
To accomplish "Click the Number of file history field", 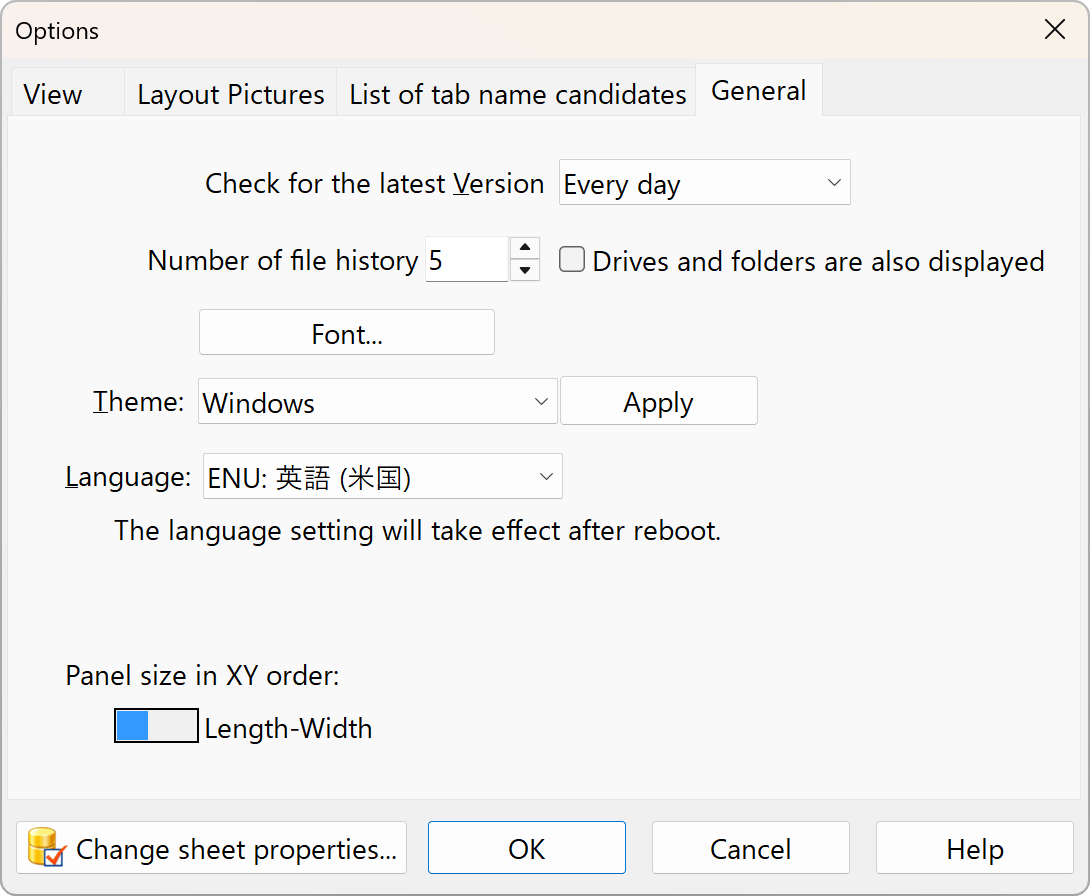I will [466, 260].
